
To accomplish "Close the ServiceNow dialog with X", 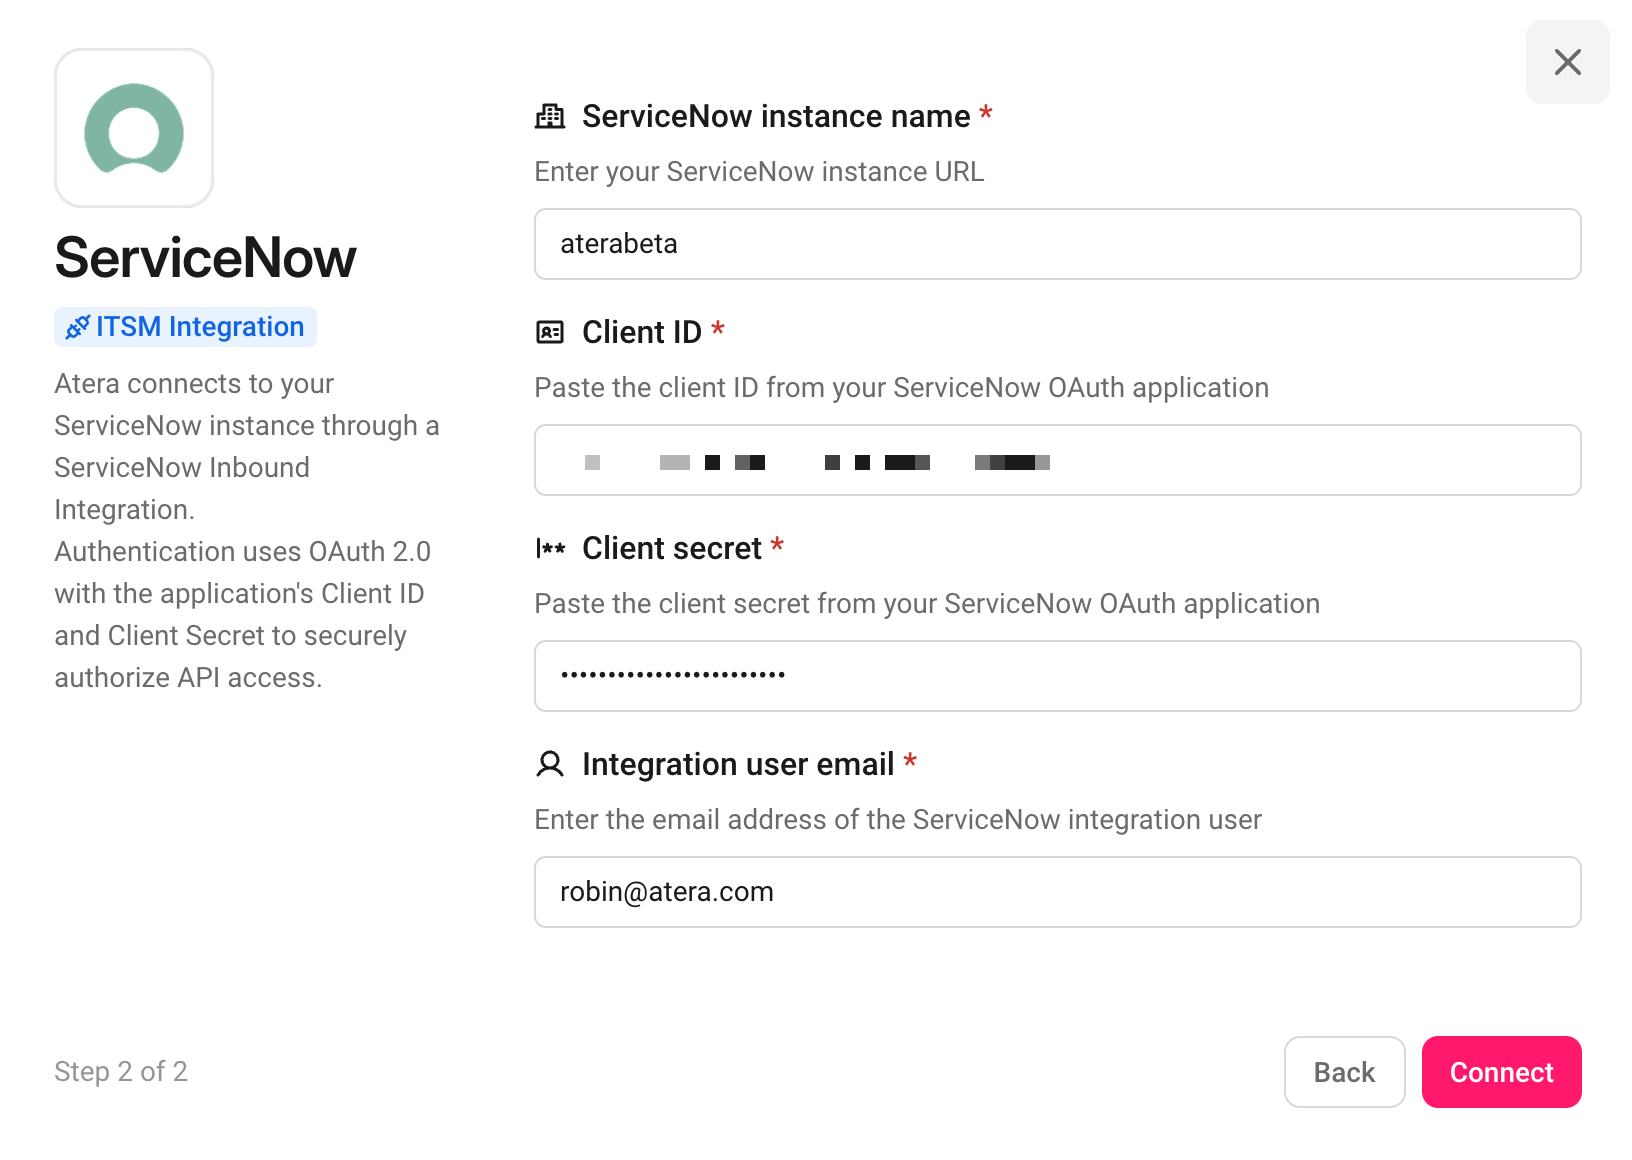I will coord(1567,62).
